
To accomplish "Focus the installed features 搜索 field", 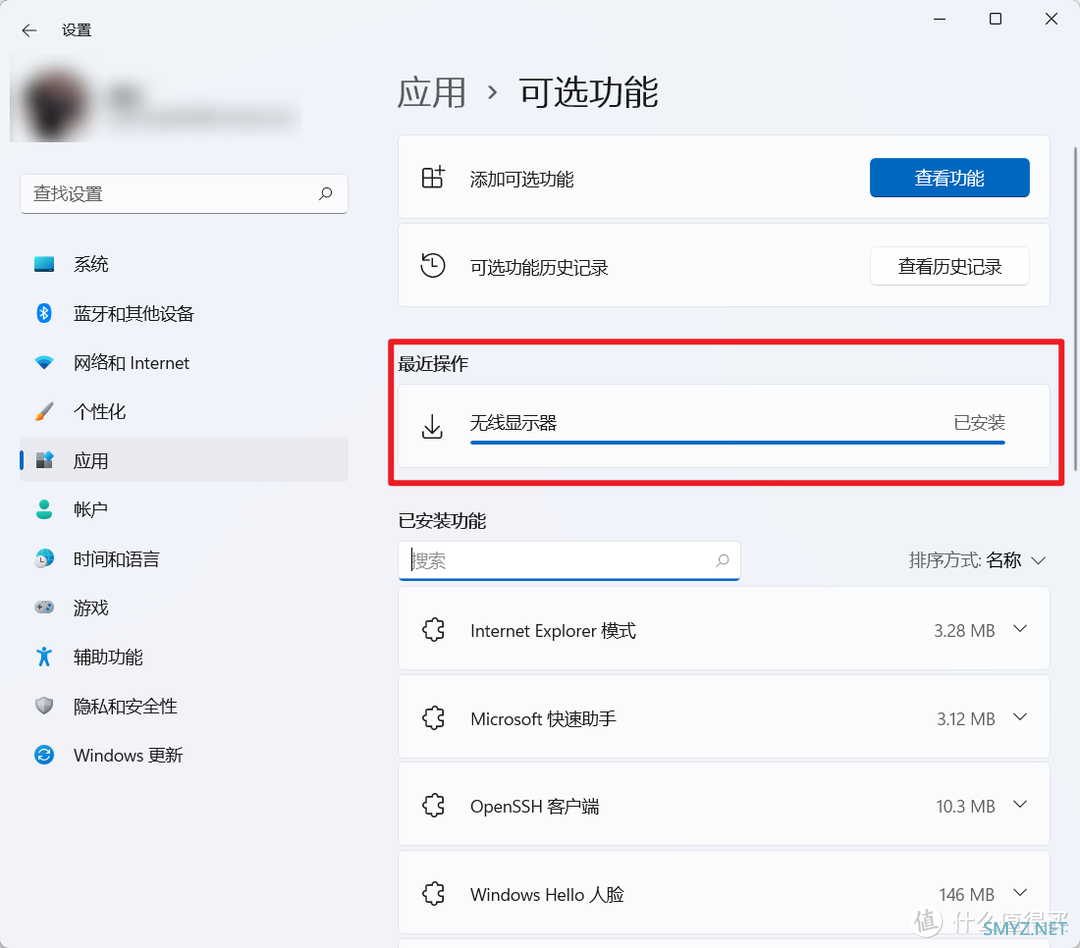I will 560,561.
